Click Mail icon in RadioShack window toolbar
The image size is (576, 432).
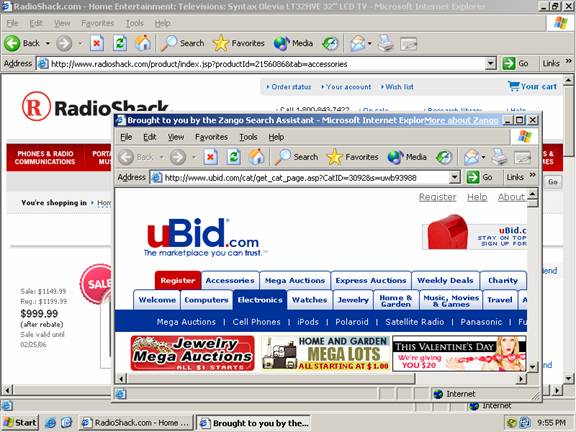357,43
